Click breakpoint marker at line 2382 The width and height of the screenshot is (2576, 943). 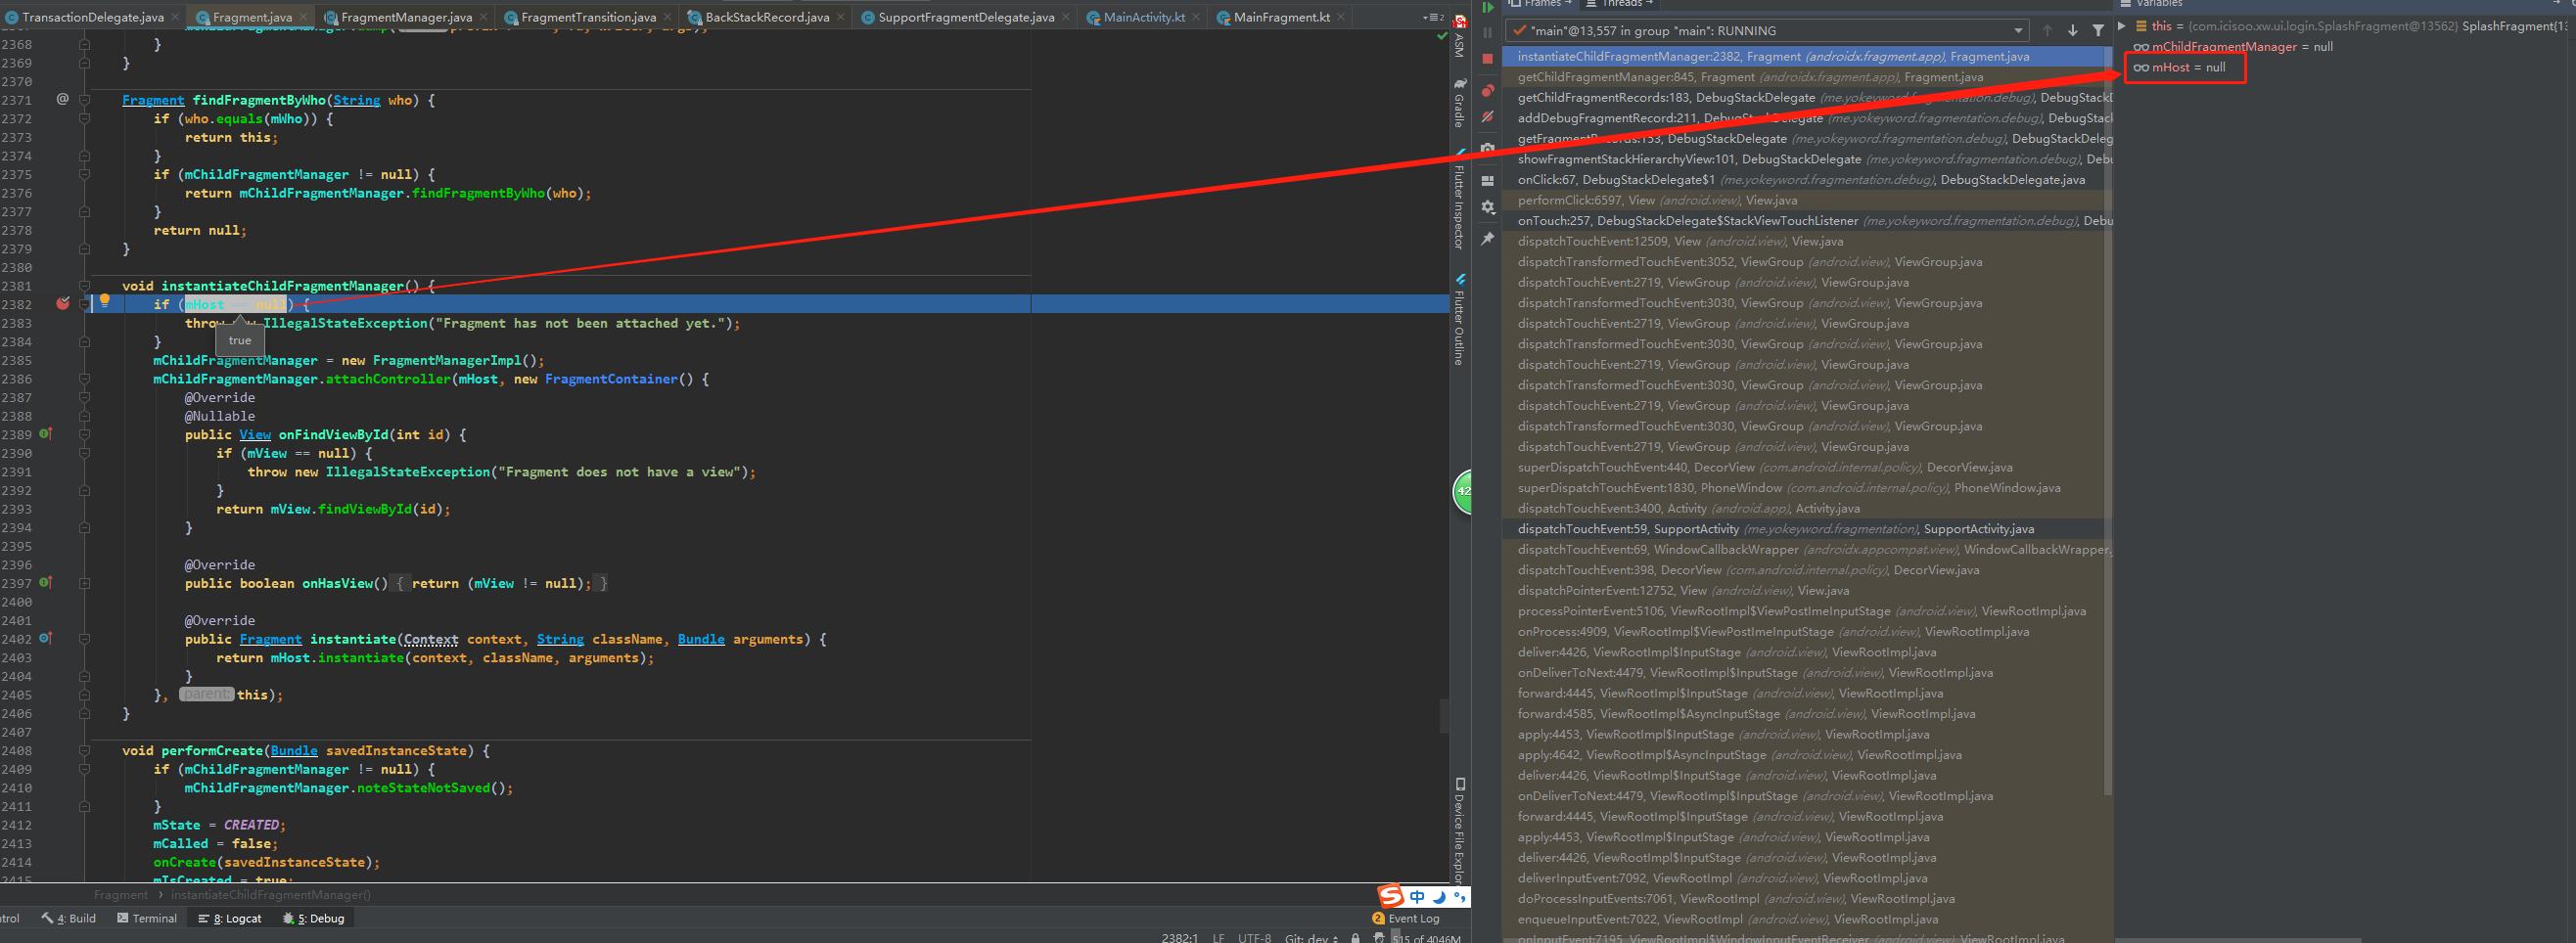(x=63, y=304)
